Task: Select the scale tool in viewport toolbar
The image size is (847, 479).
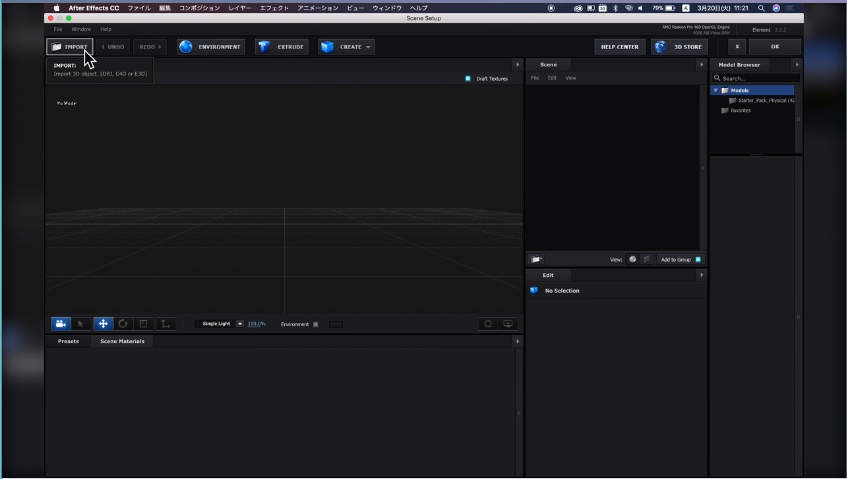Action: (144, 324)
